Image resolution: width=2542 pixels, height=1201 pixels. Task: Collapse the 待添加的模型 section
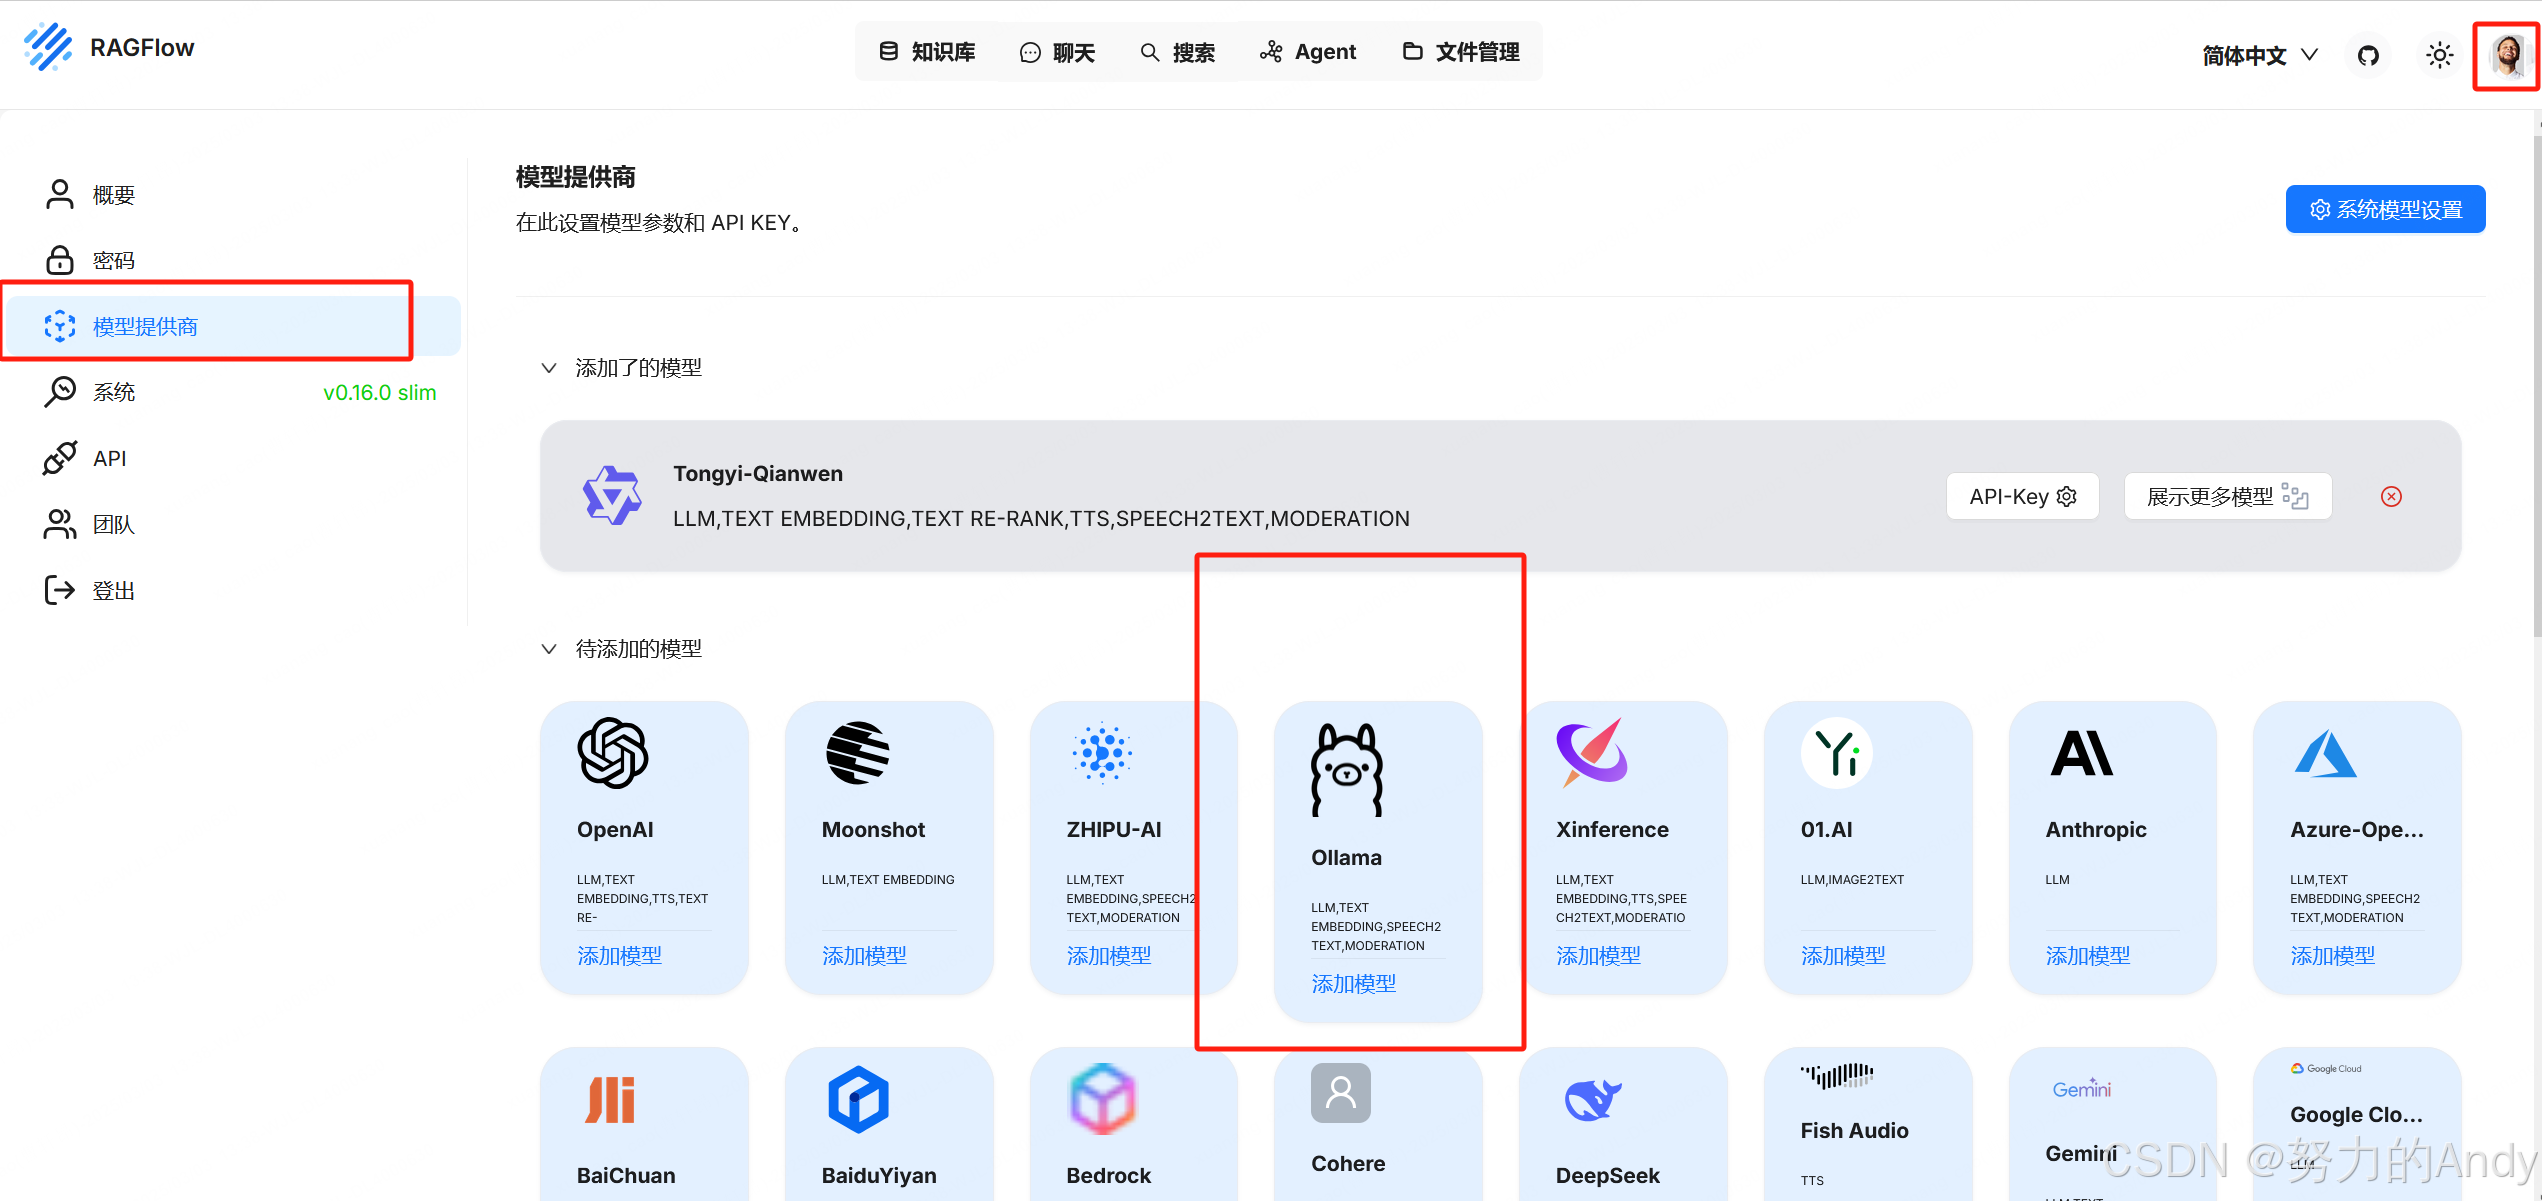click(x=549, y=649)
